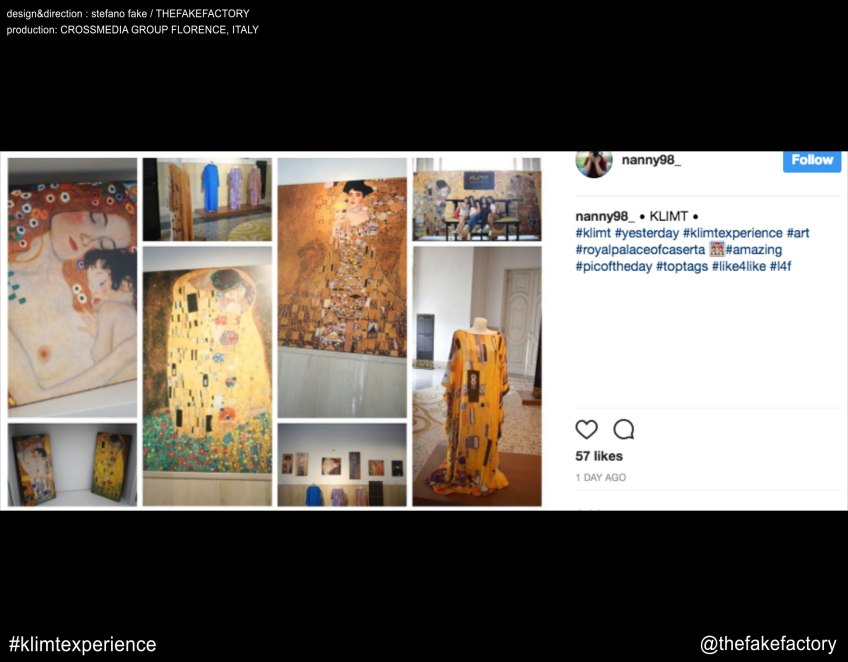Viewport: 848px width, 662px height.
Task: Open comments via speech bubble icon
Action: click(624, 429)
